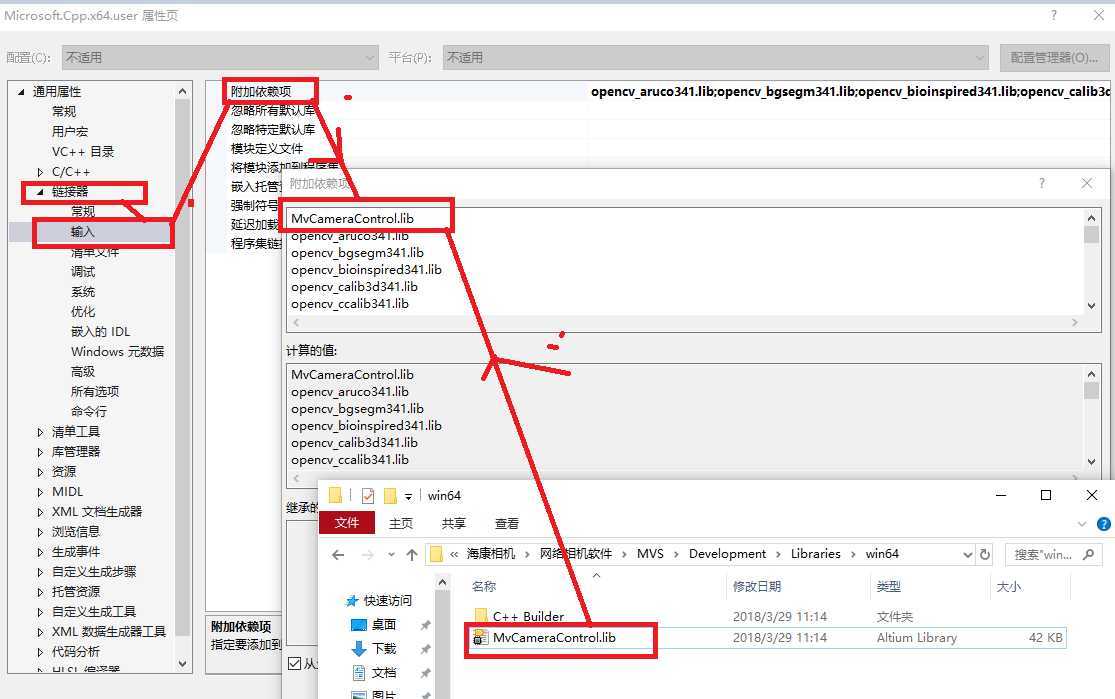The image size is (1115, 699).
Task: Collapse the 链接器 tree node
Action: (41, 192)
